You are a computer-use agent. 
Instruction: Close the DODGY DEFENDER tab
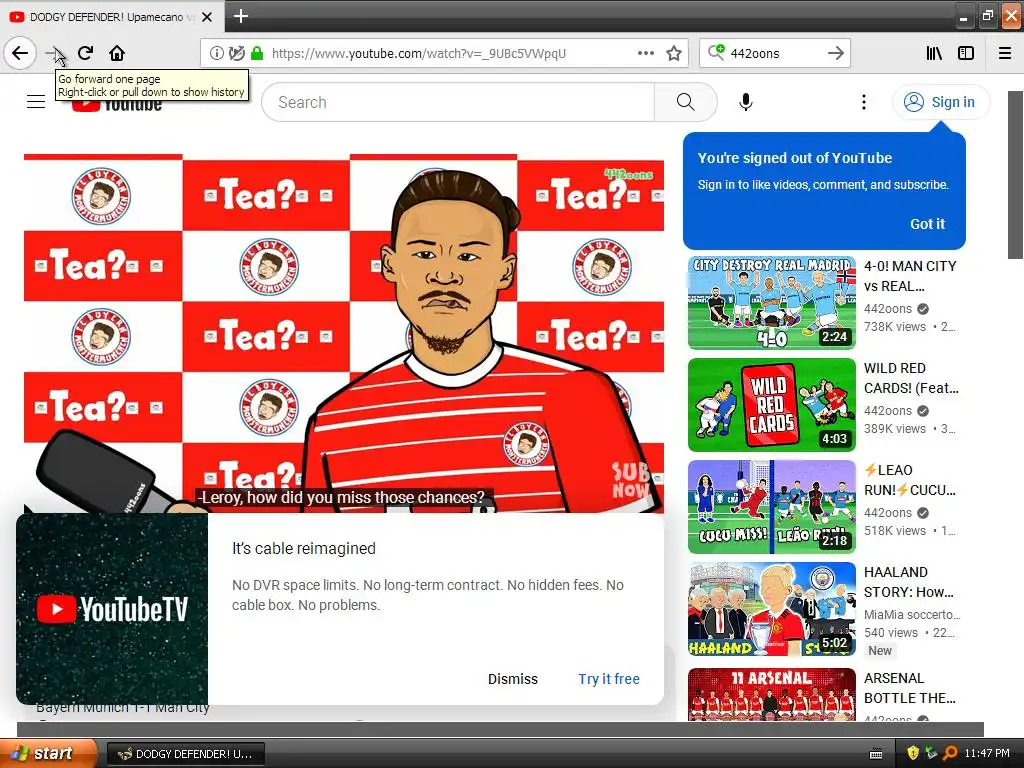[207, 17]
